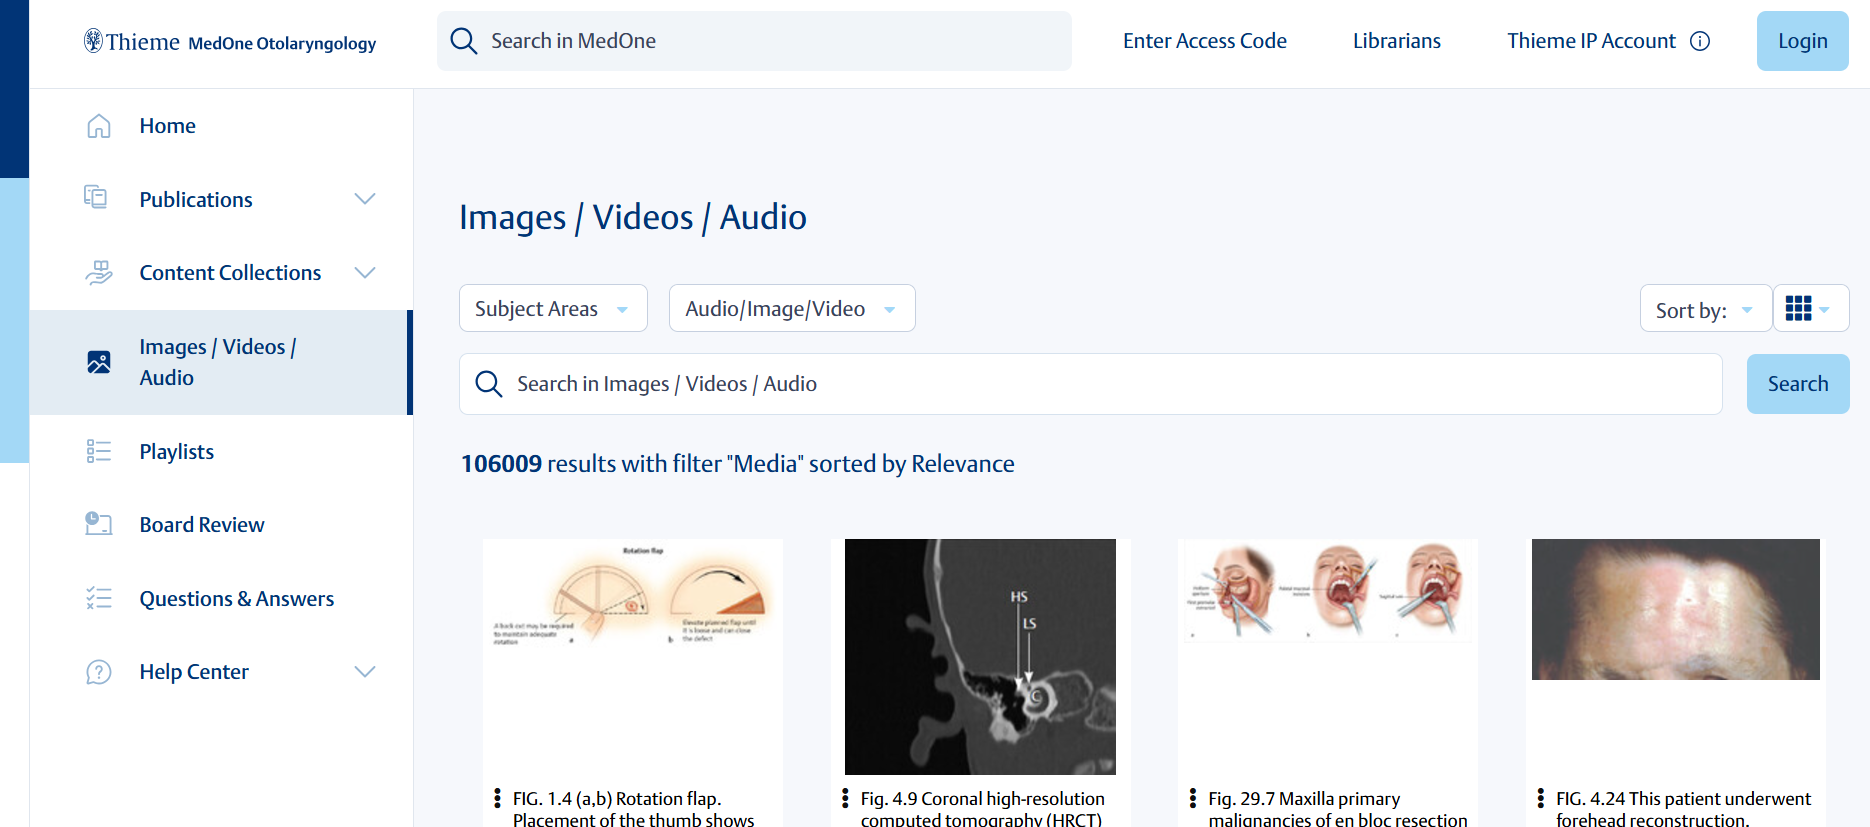Open the Subject Areas filter dropdown

point(553,308)
